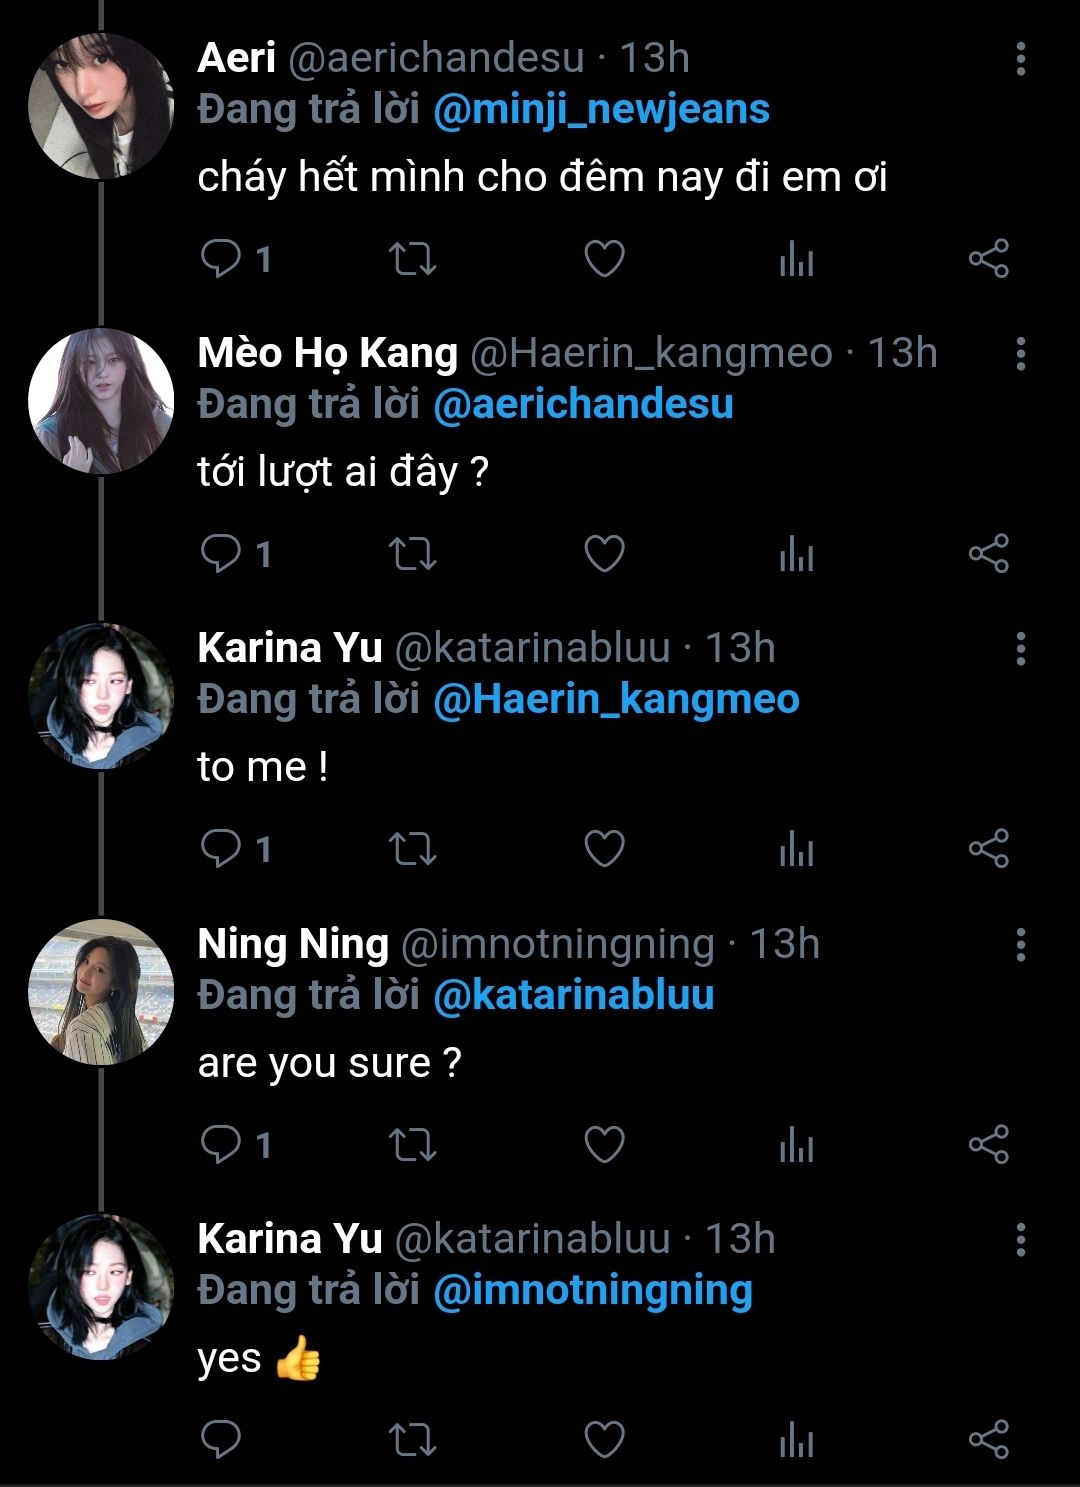Open more options for Aeri's tweet

click(1020, 59)
